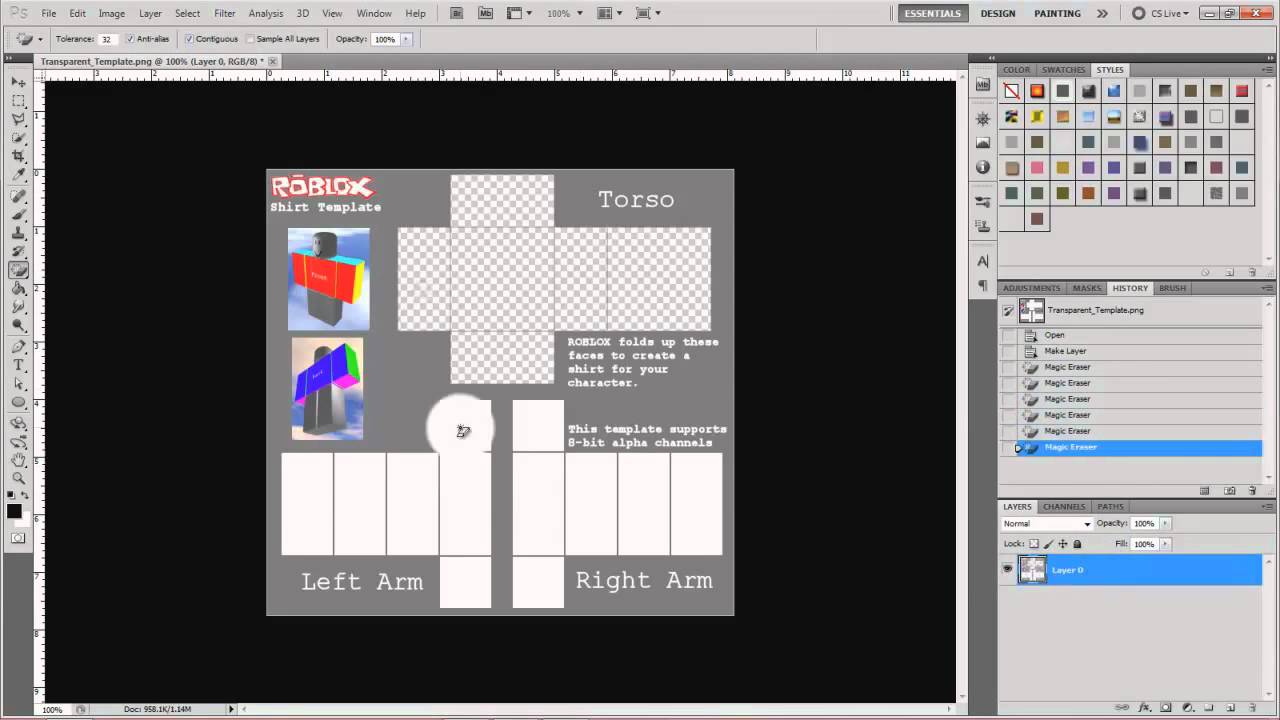
Task: Toggle lock image pixels
Action: [x=1048, y=544]
